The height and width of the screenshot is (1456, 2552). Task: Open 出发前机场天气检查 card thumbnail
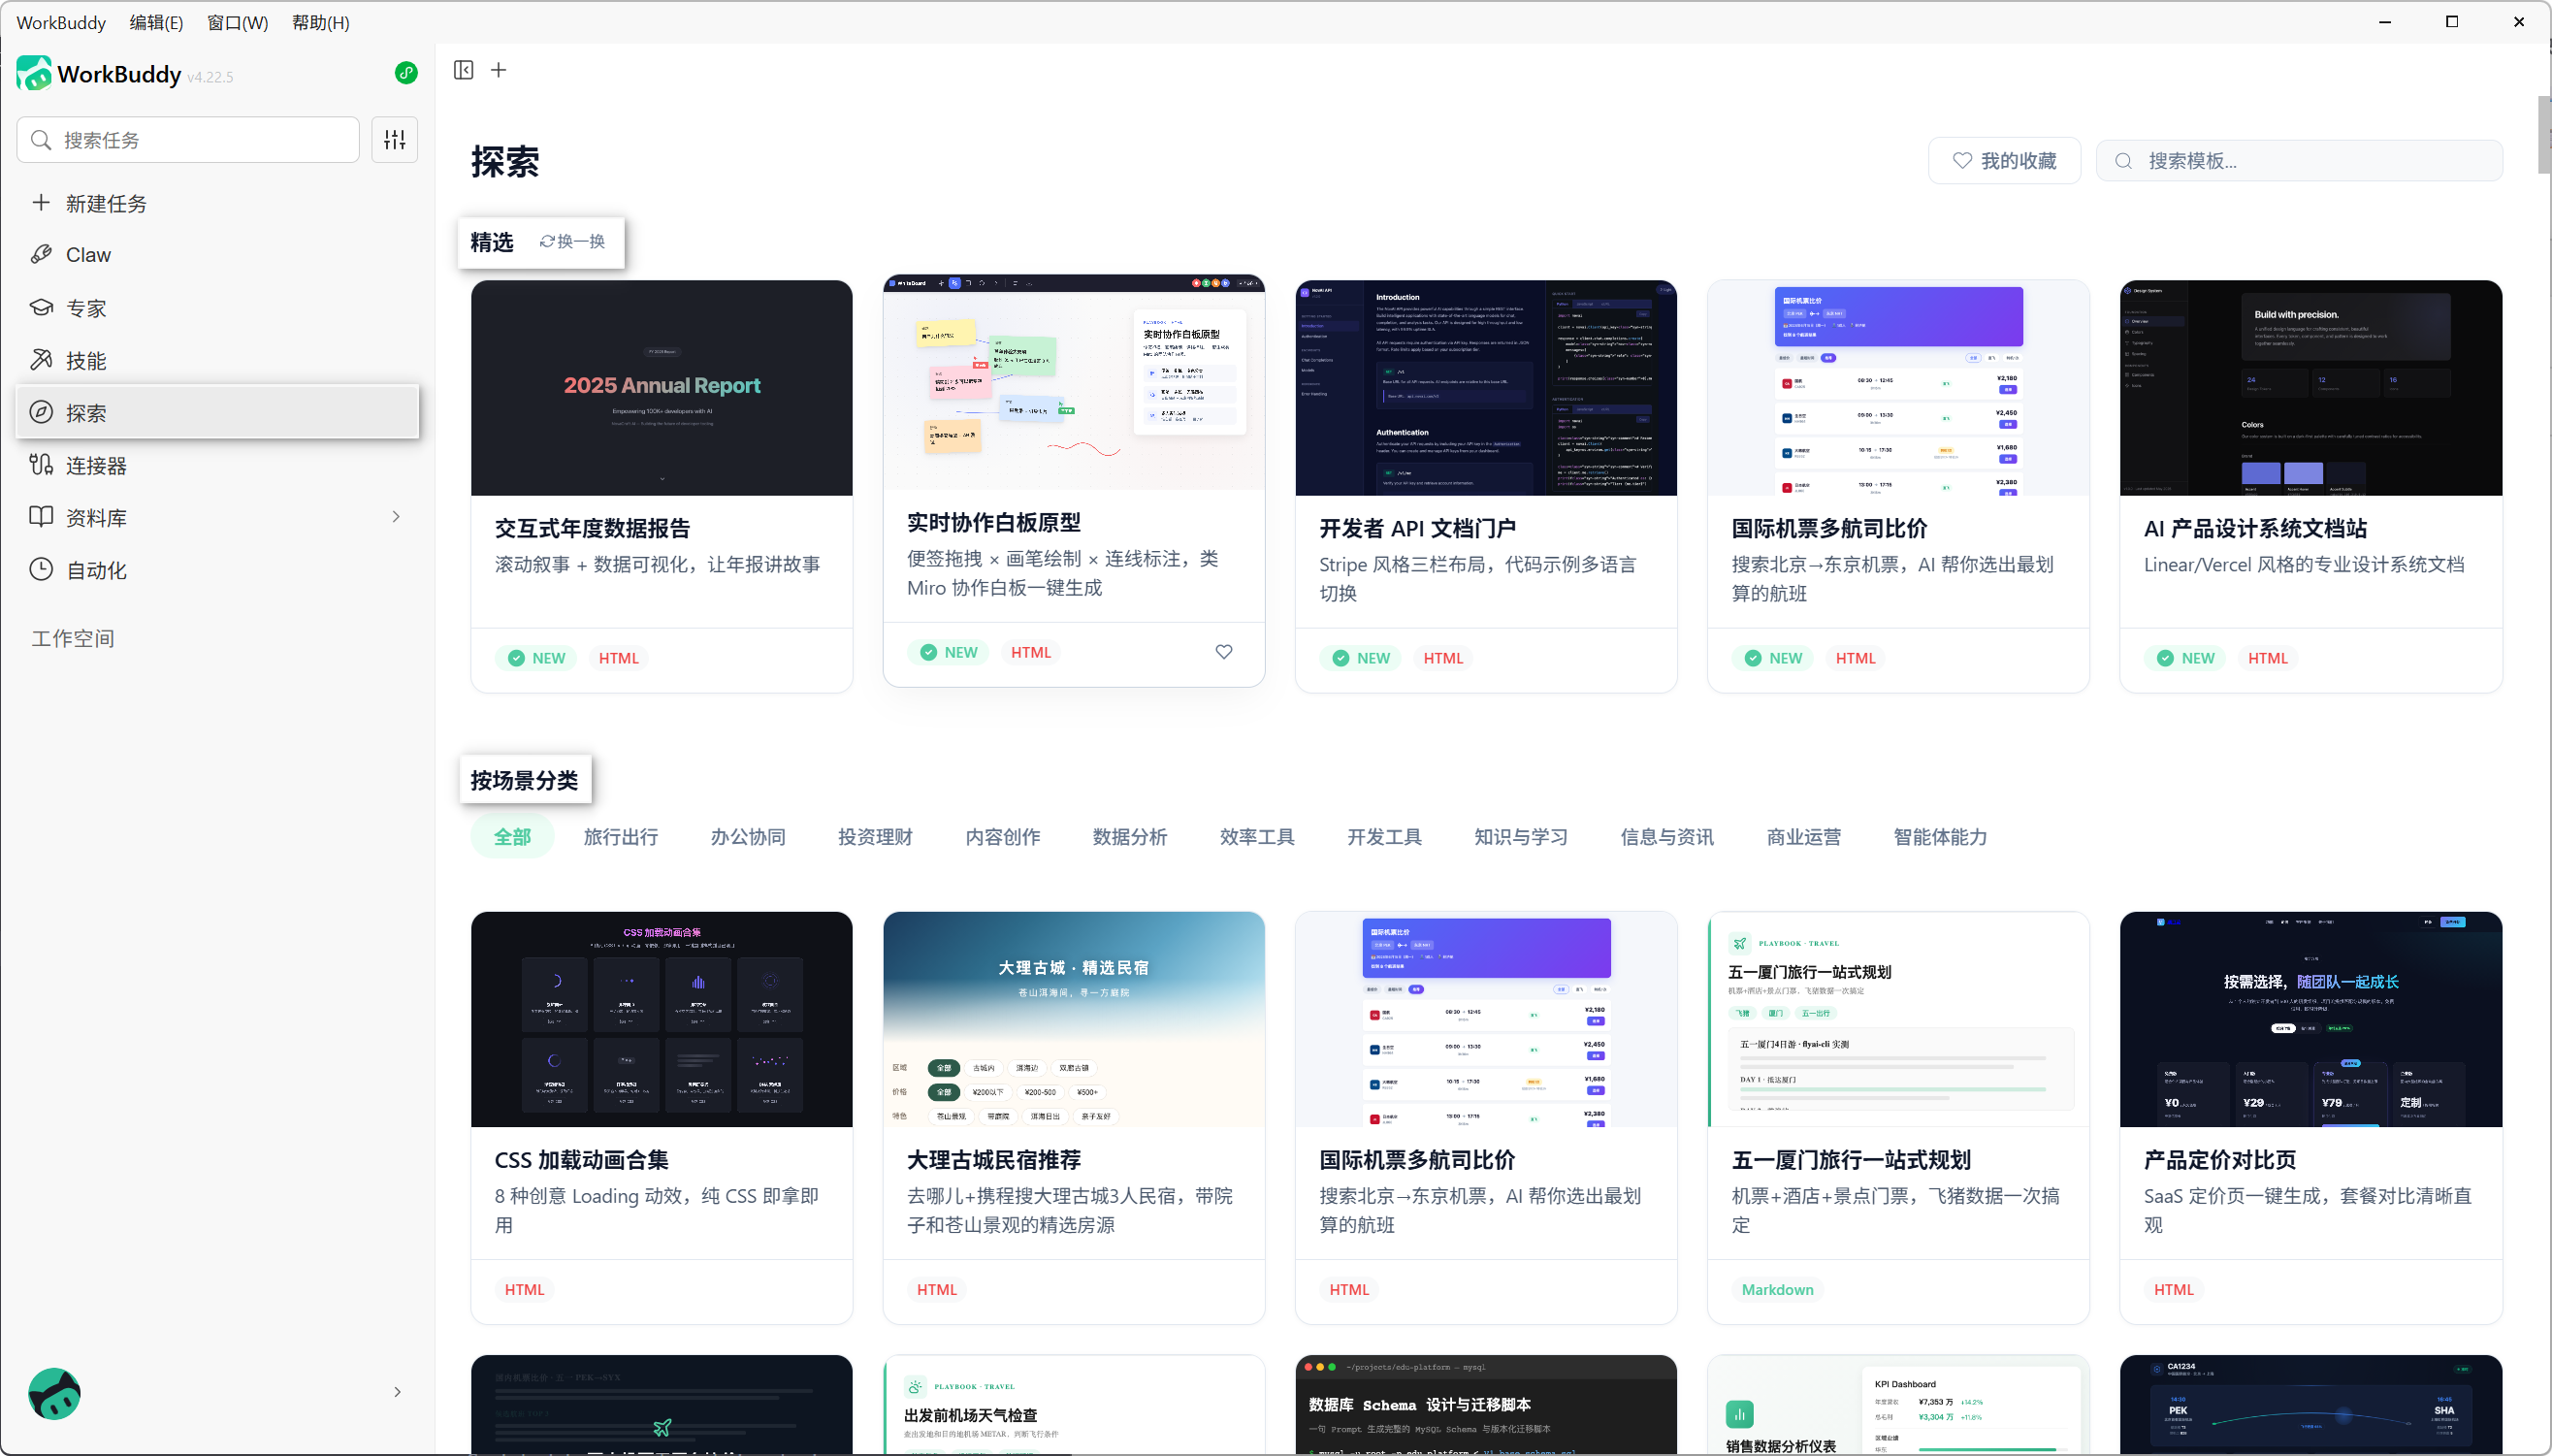pos(1074,1405)
